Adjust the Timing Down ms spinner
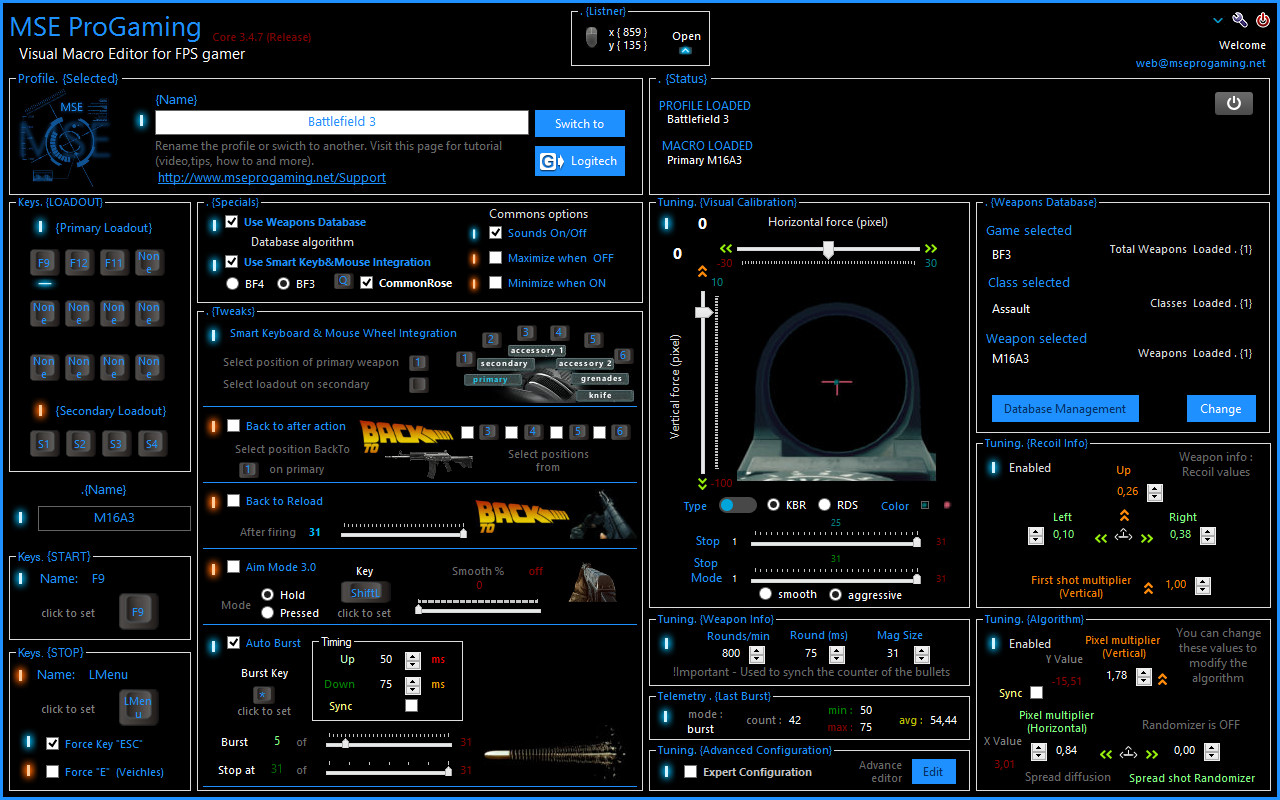The height and width of the screenshot is (800, 1280). (x=412, y=685)
